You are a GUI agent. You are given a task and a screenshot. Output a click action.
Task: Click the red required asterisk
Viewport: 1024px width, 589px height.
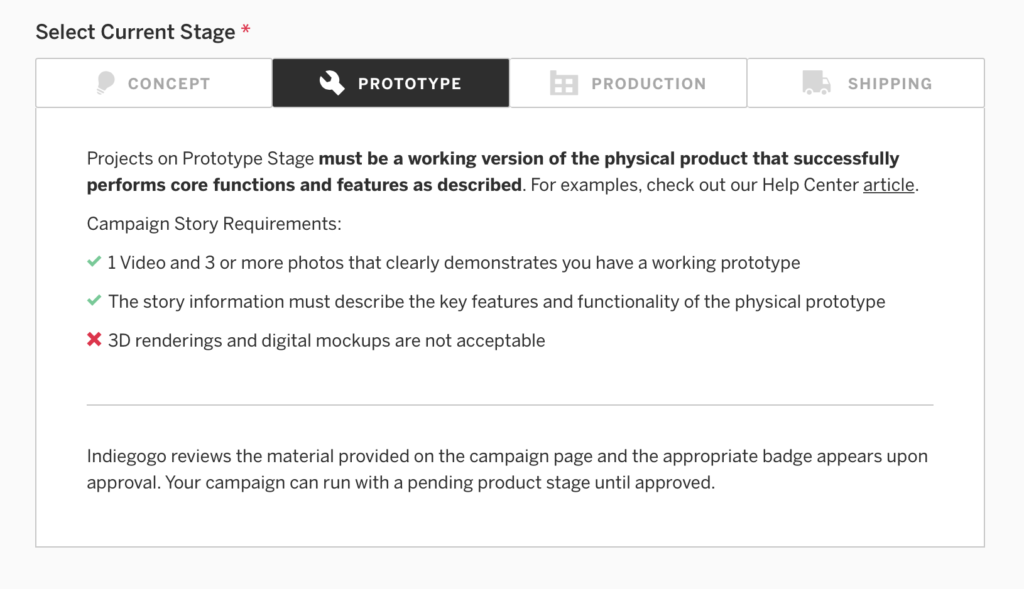click(246, 32)
